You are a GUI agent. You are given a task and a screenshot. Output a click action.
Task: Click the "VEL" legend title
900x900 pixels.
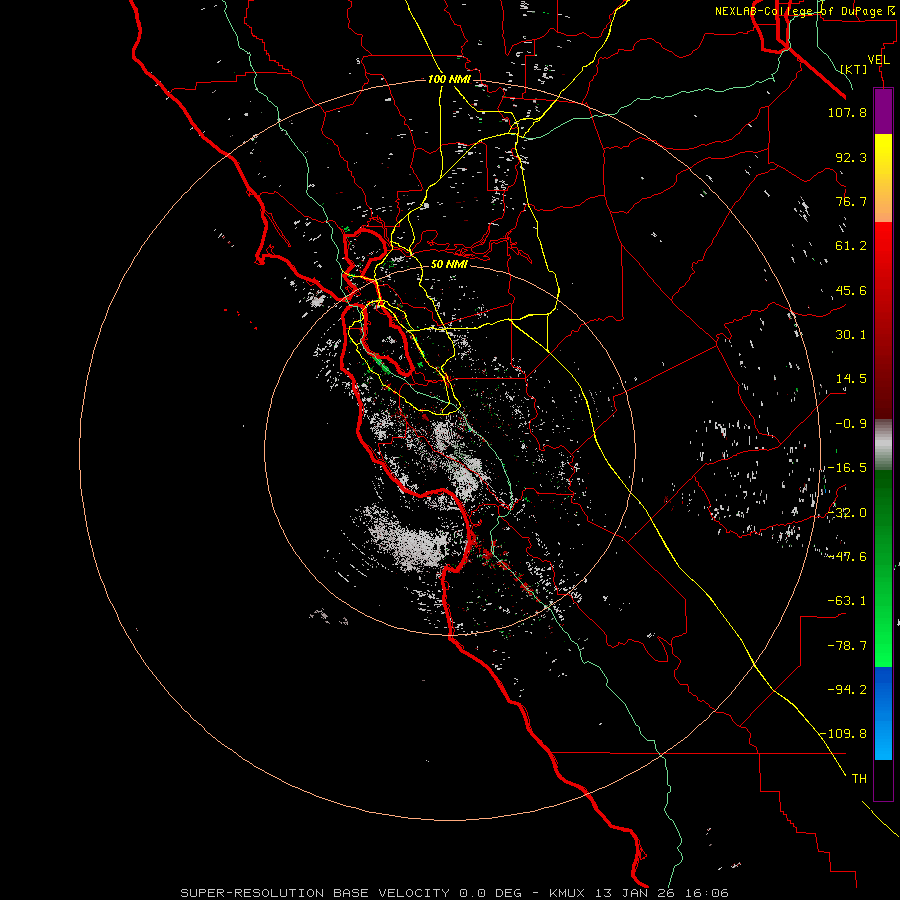(x=878, y=60)
